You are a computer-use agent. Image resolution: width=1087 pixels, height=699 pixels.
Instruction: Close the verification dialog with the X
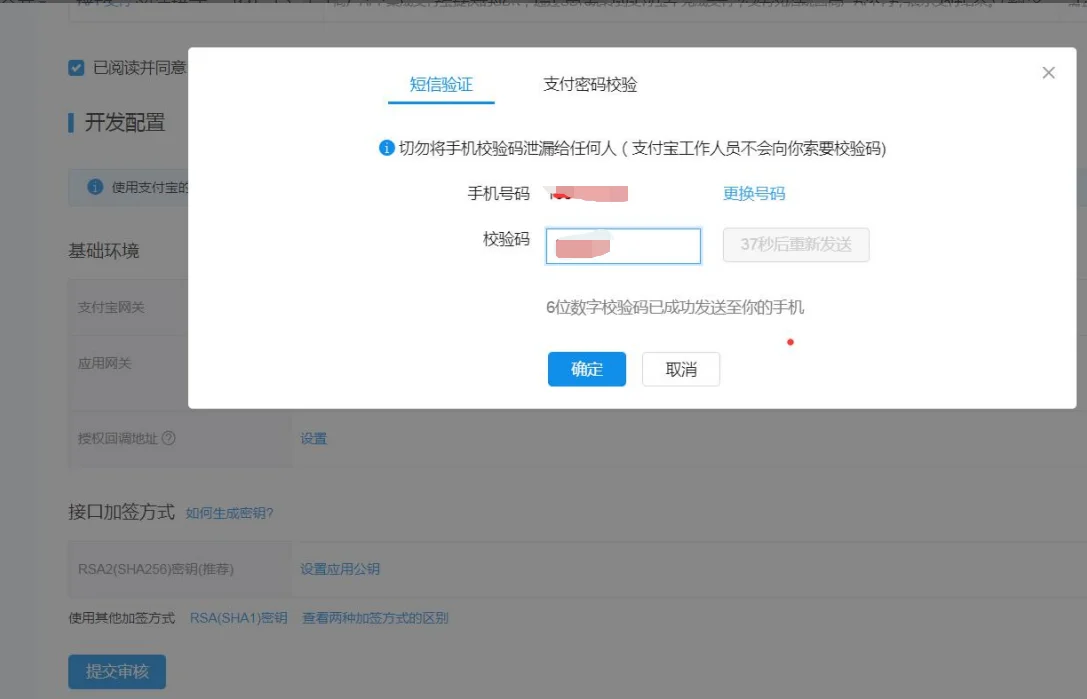tap(1048, 73)
